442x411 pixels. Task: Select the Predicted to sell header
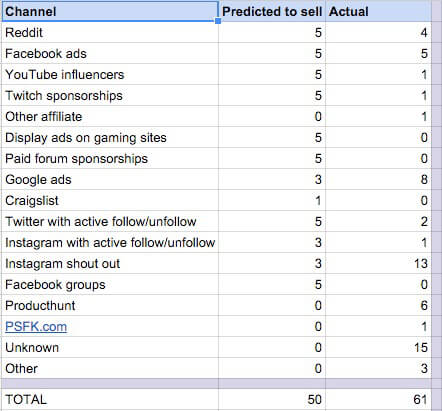[272, 11]
